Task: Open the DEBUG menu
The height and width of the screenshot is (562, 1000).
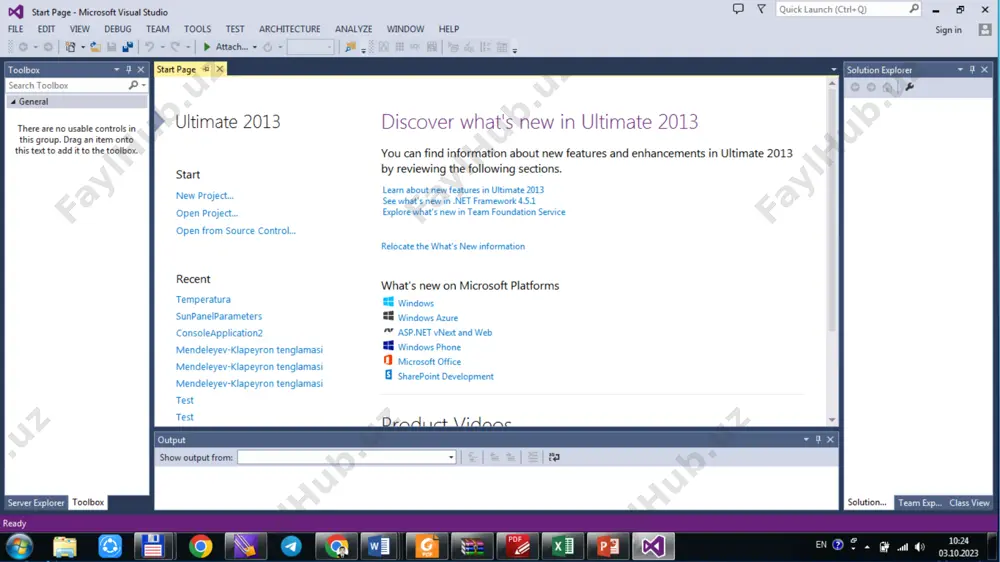Action: [117, 29]
